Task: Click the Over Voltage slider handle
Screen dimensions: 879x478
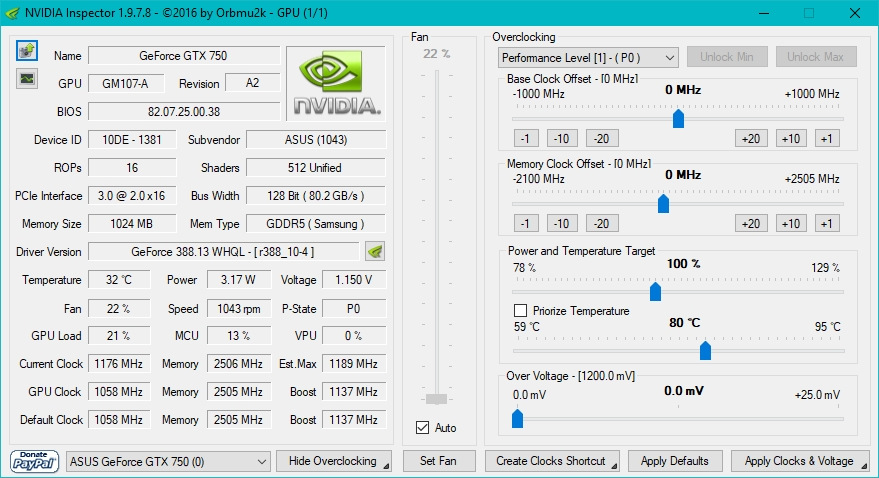Action: pos(517,418)
